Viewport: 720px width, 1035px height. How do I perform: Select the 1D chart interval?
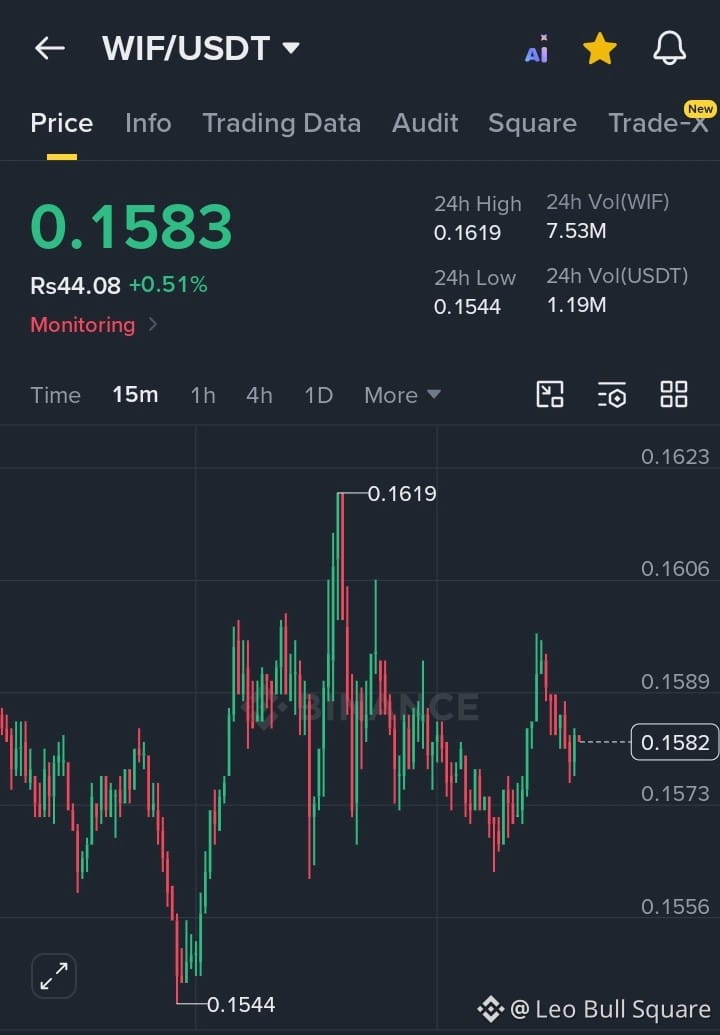(x=319, y=395)
